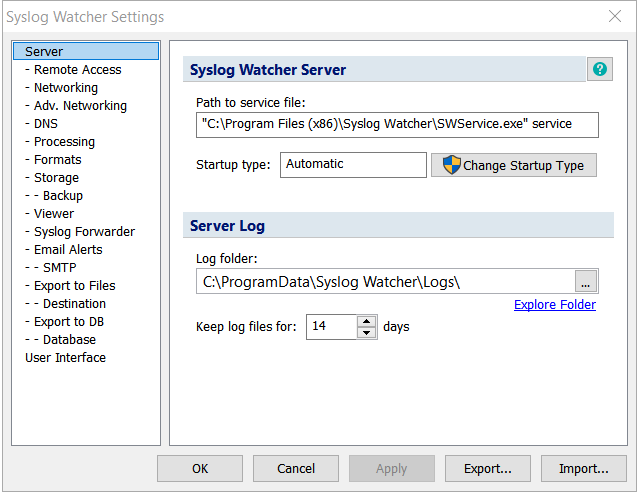Screen dimensions: 639x494
Task: Click the keep log files days value
Action: [332, 326]
